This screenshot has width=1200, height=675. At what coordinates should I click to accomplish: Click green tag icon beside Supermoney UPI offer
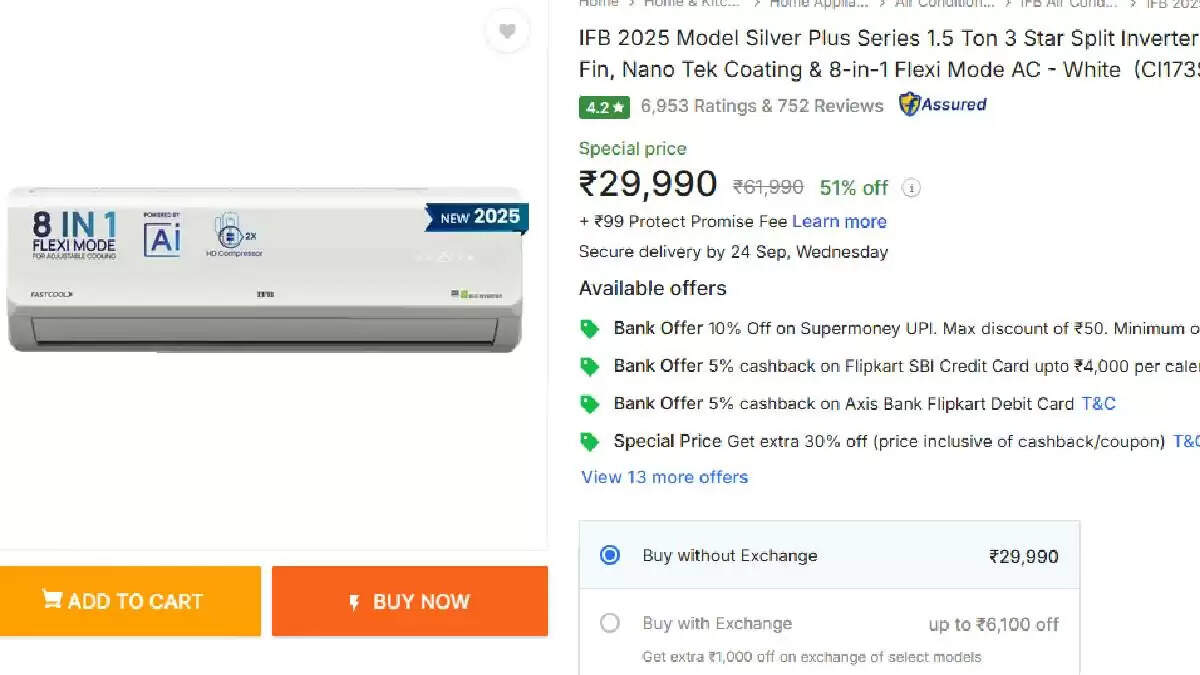point(589,328)
